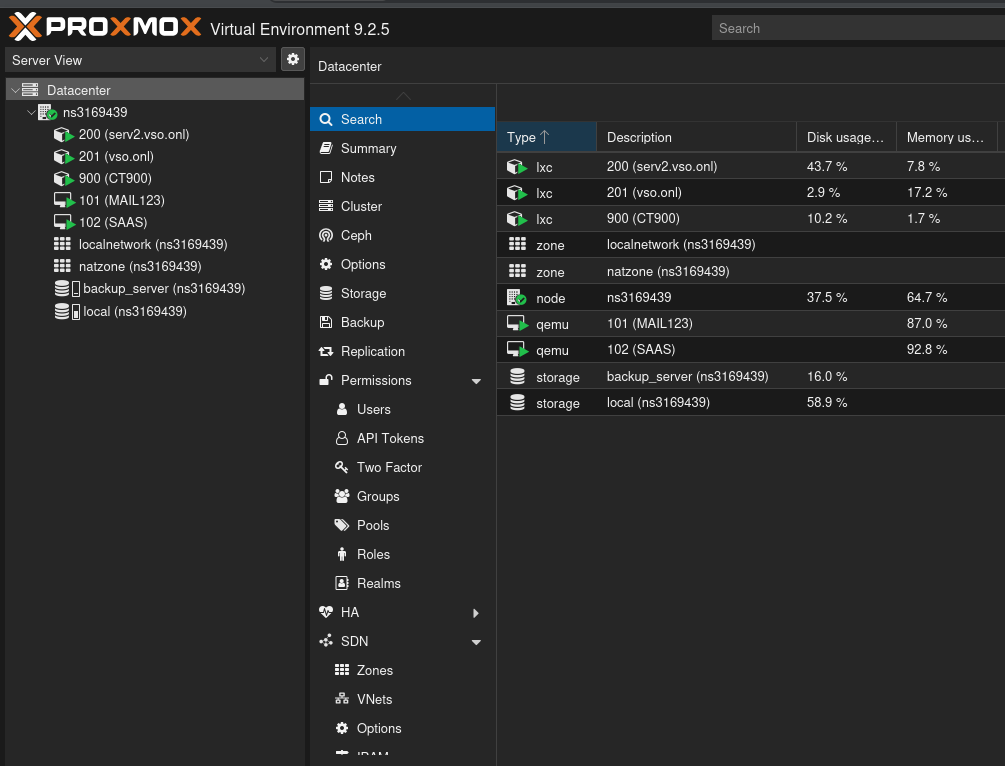This screenshot has height=766, width=1005.
Task: Select the lxc row 900 (CT900) in the table
Action: click(x=751, y=219)
